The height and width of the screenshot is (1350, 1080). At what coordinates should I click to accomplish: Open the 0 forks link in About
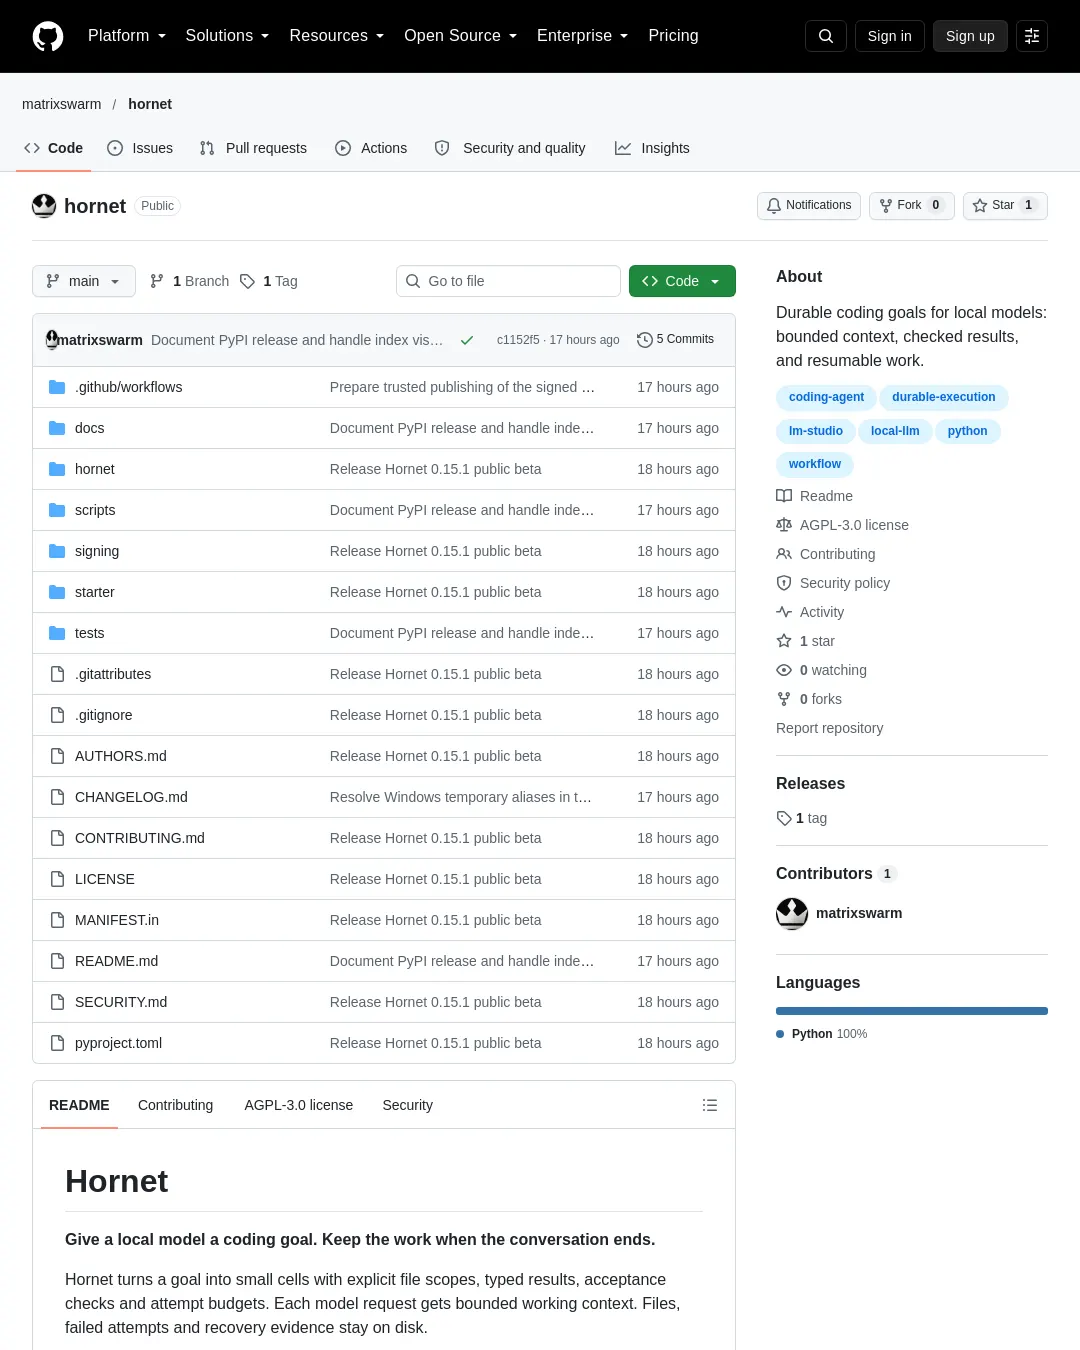point(809,699)
